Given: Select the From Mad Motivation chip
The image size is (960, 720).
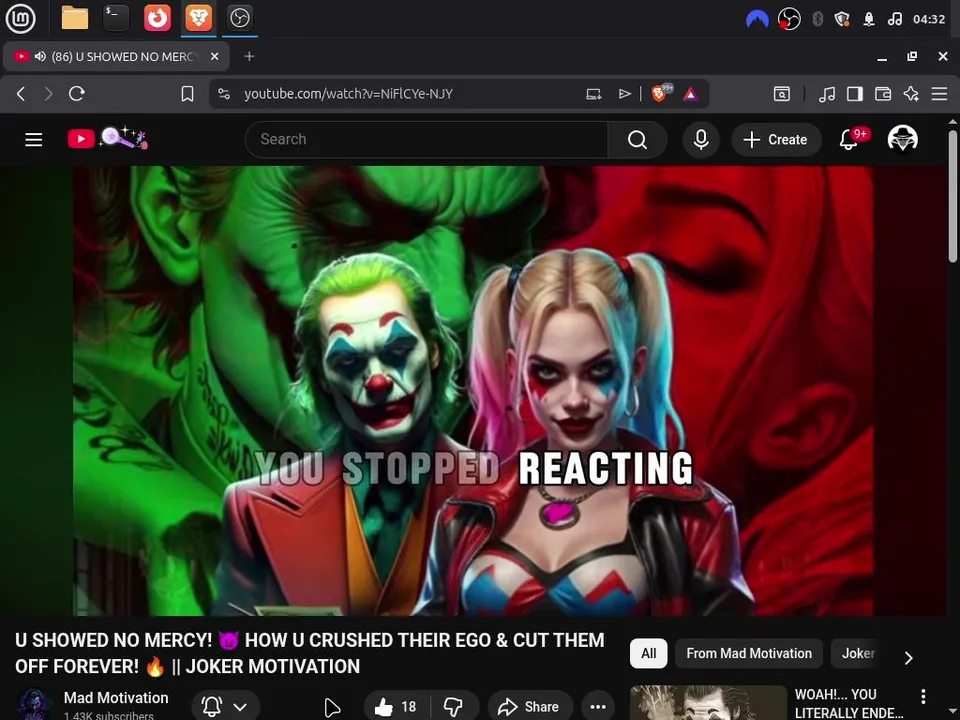Looking at the screenshot, I should [749, 653].
